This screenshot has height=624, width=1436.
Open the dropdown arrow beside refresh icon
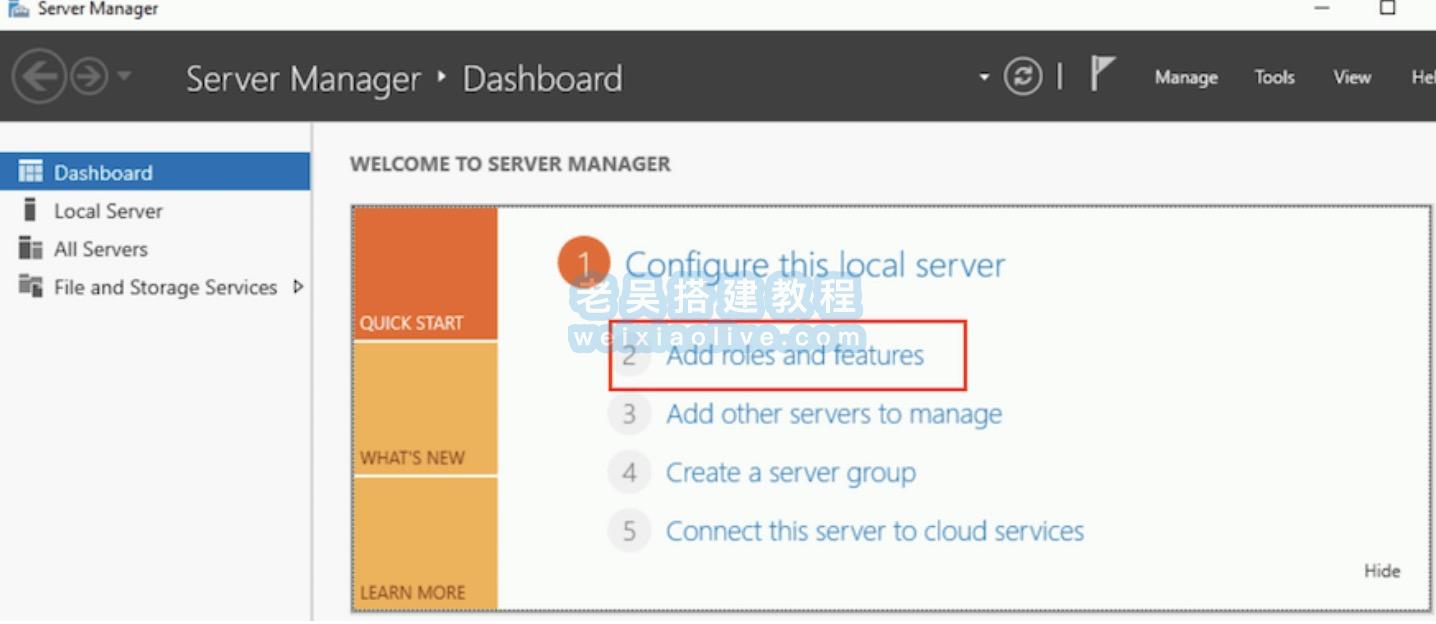click(984, 77)
